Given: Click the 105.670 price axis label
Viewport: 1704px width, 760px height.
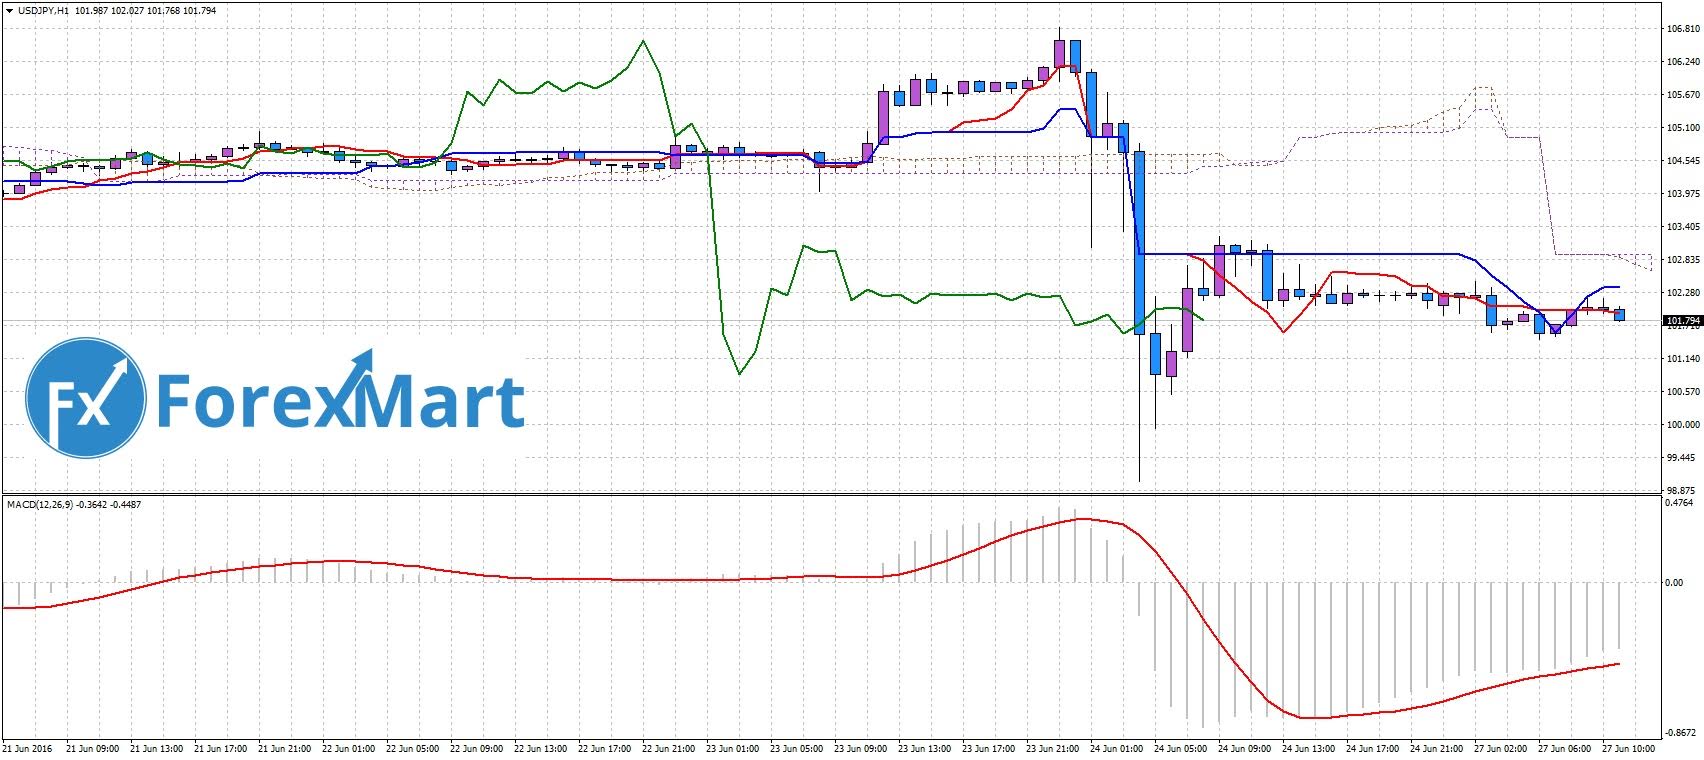Looking at the screenshot, I should (x=1682, y=95).
